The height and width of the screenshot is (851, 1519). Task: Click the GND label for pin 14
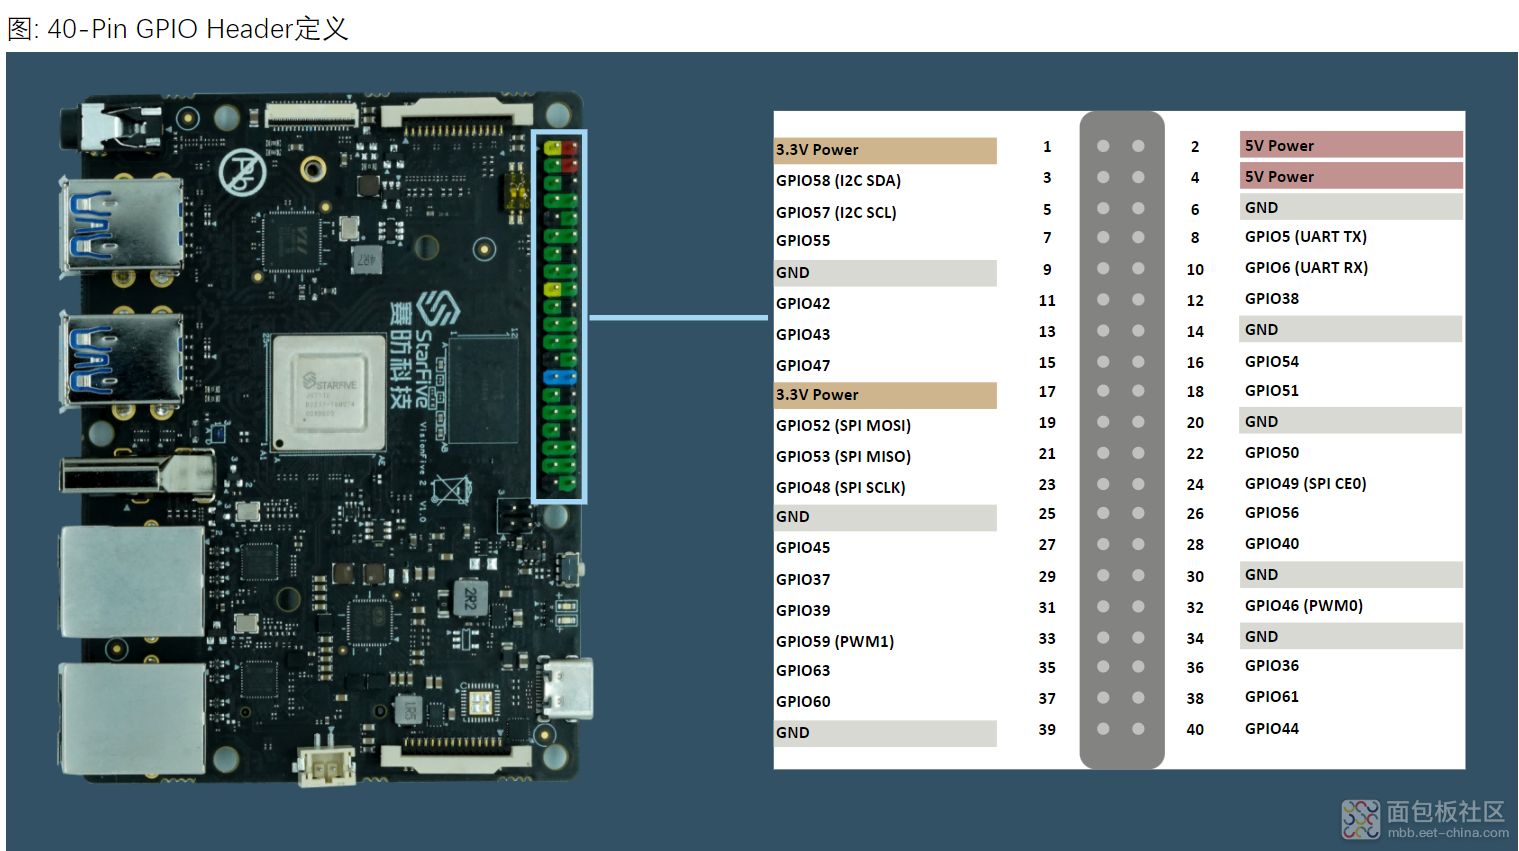coord(1351,329)
